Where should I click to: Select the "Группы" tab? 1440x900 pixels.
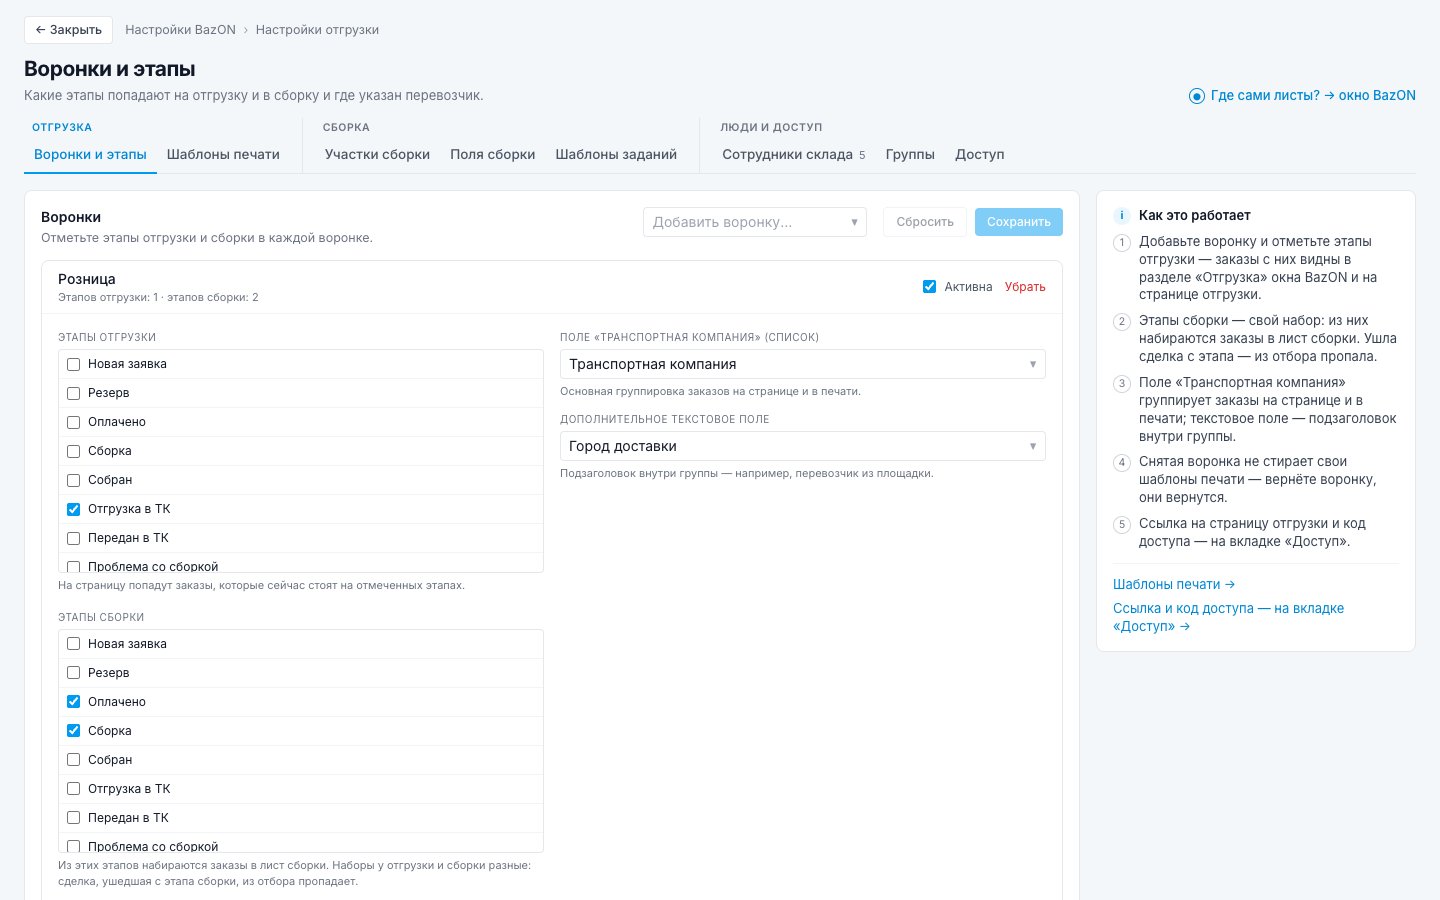910,154
